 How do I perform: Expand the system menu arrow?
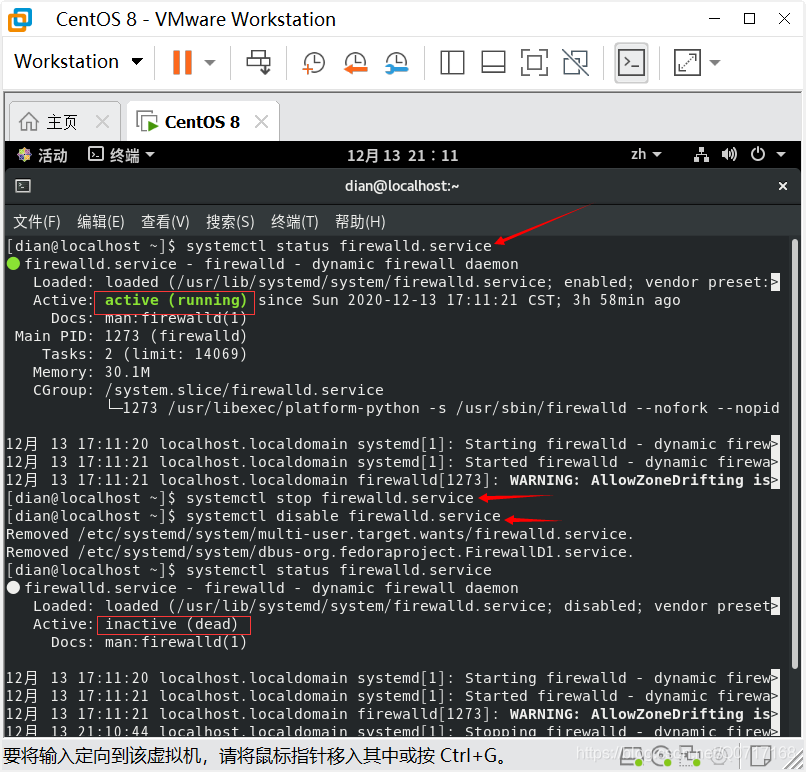click(781, 154)
